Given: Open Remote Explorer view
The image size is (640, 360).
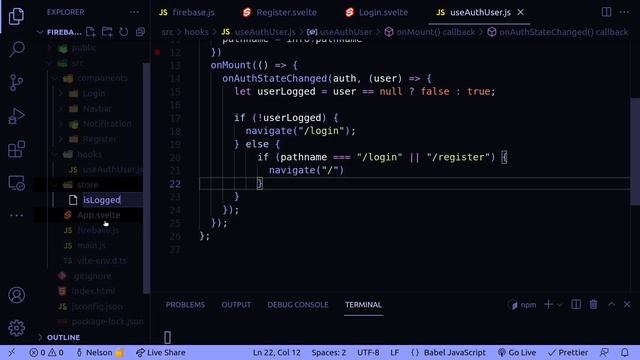Looking at the screenshot, I should click(x=16, y=182).
